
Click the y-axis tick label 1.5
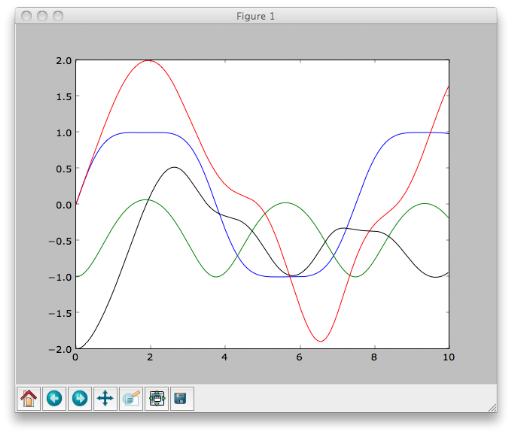point(64,97)
